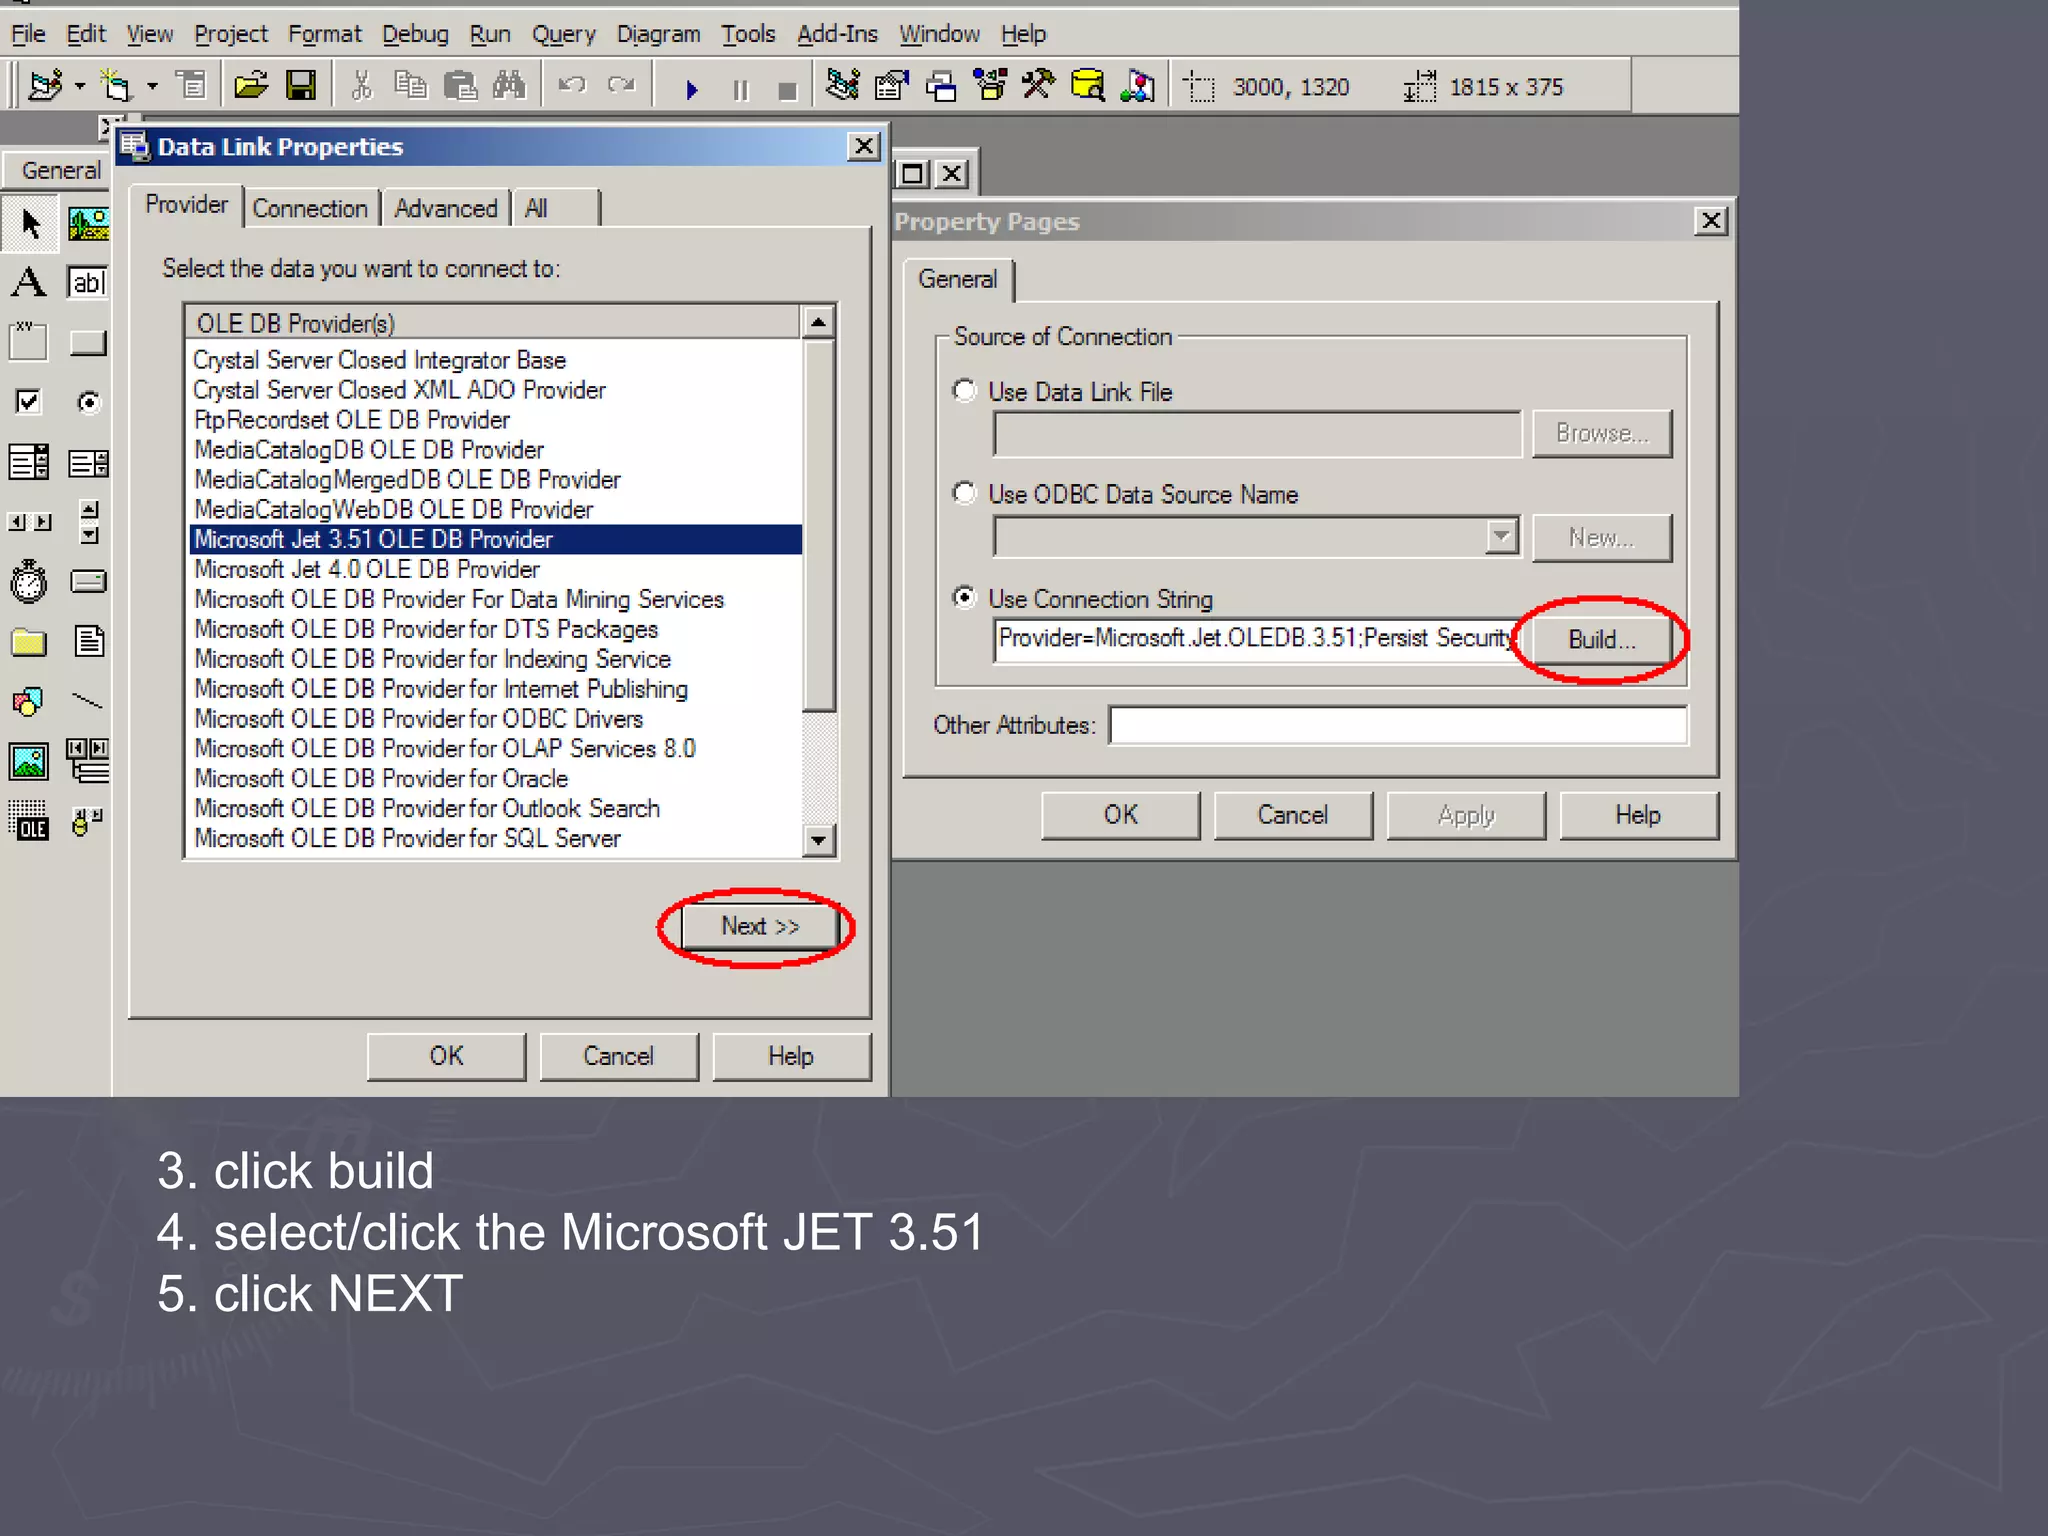The width and height of the screenshot is (2048, 1536).
Task: Click the provider list scrollbar thumb
Action: pyautogui.click(x=818, y=525)
